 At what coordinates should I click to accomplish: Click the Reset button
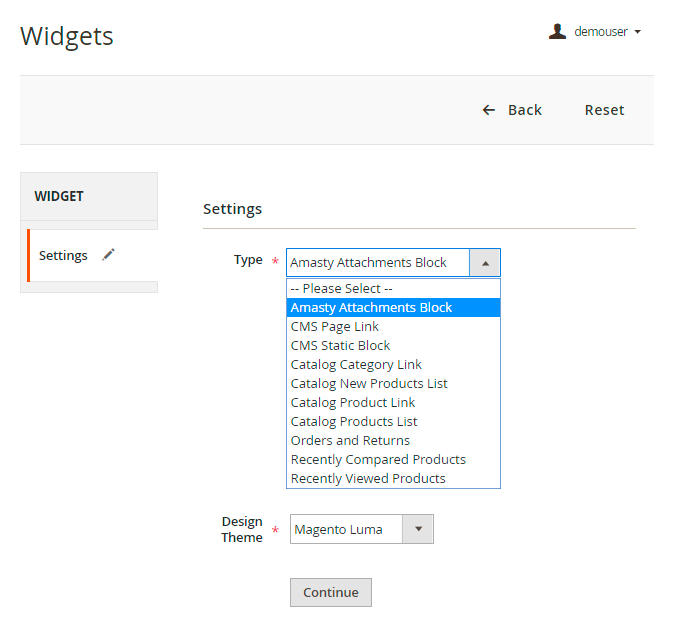604,110
